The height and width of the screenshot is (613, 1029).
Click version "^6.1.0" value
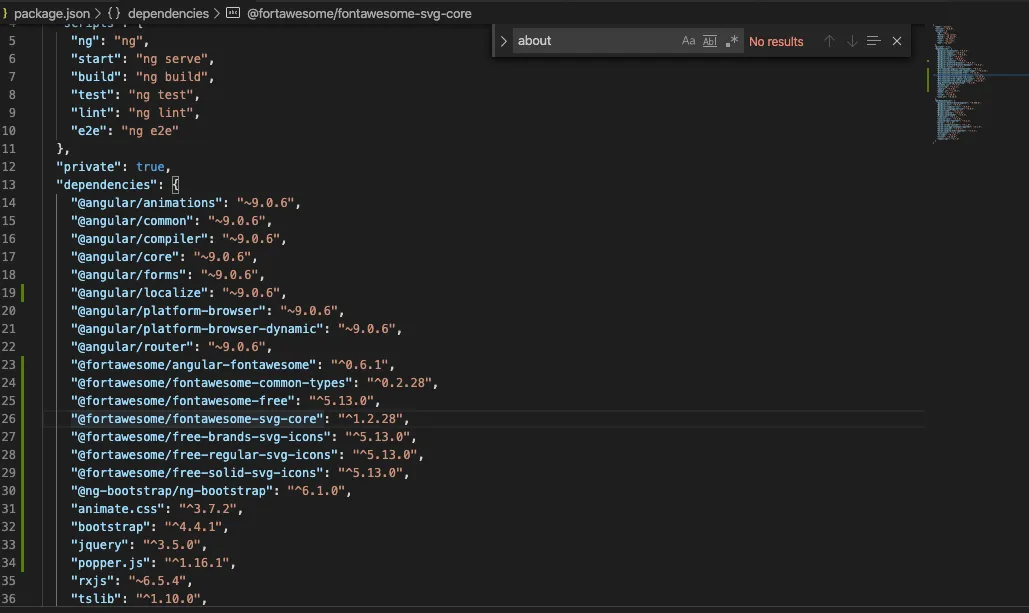tap(316, 490)
